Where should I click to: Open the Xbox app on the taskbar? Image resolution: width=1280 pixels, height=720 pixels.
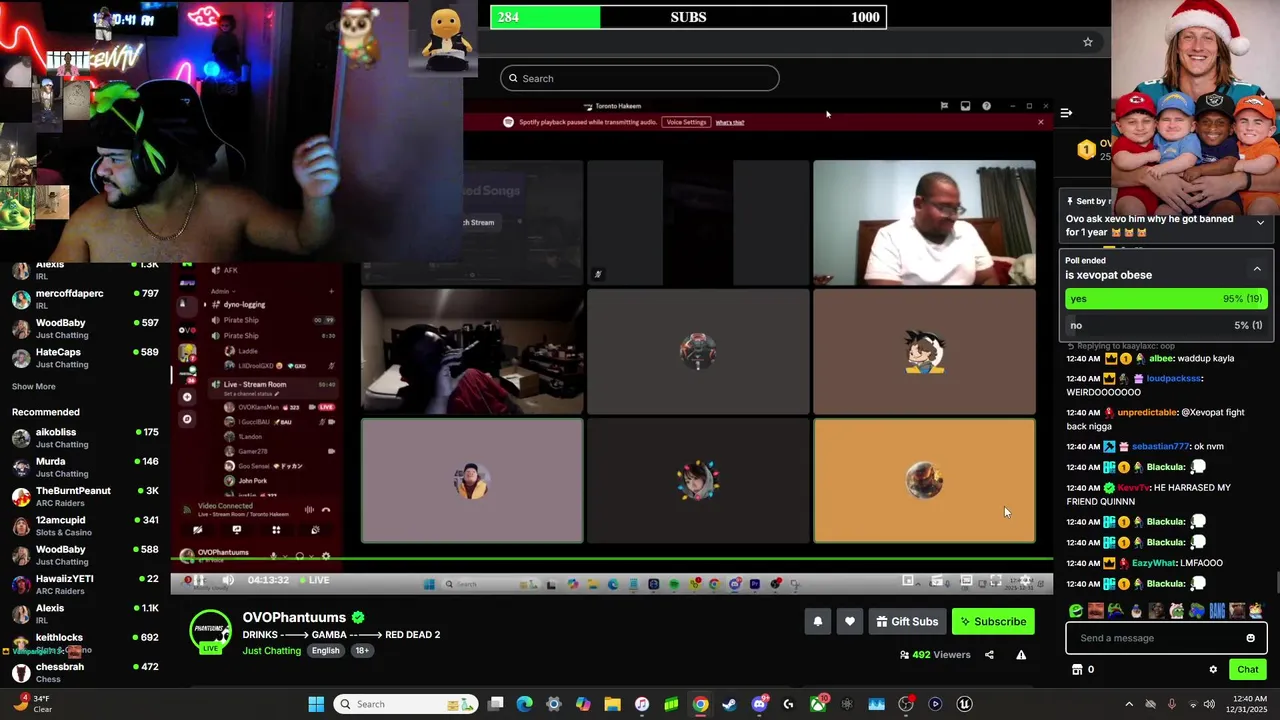[818, 704]
